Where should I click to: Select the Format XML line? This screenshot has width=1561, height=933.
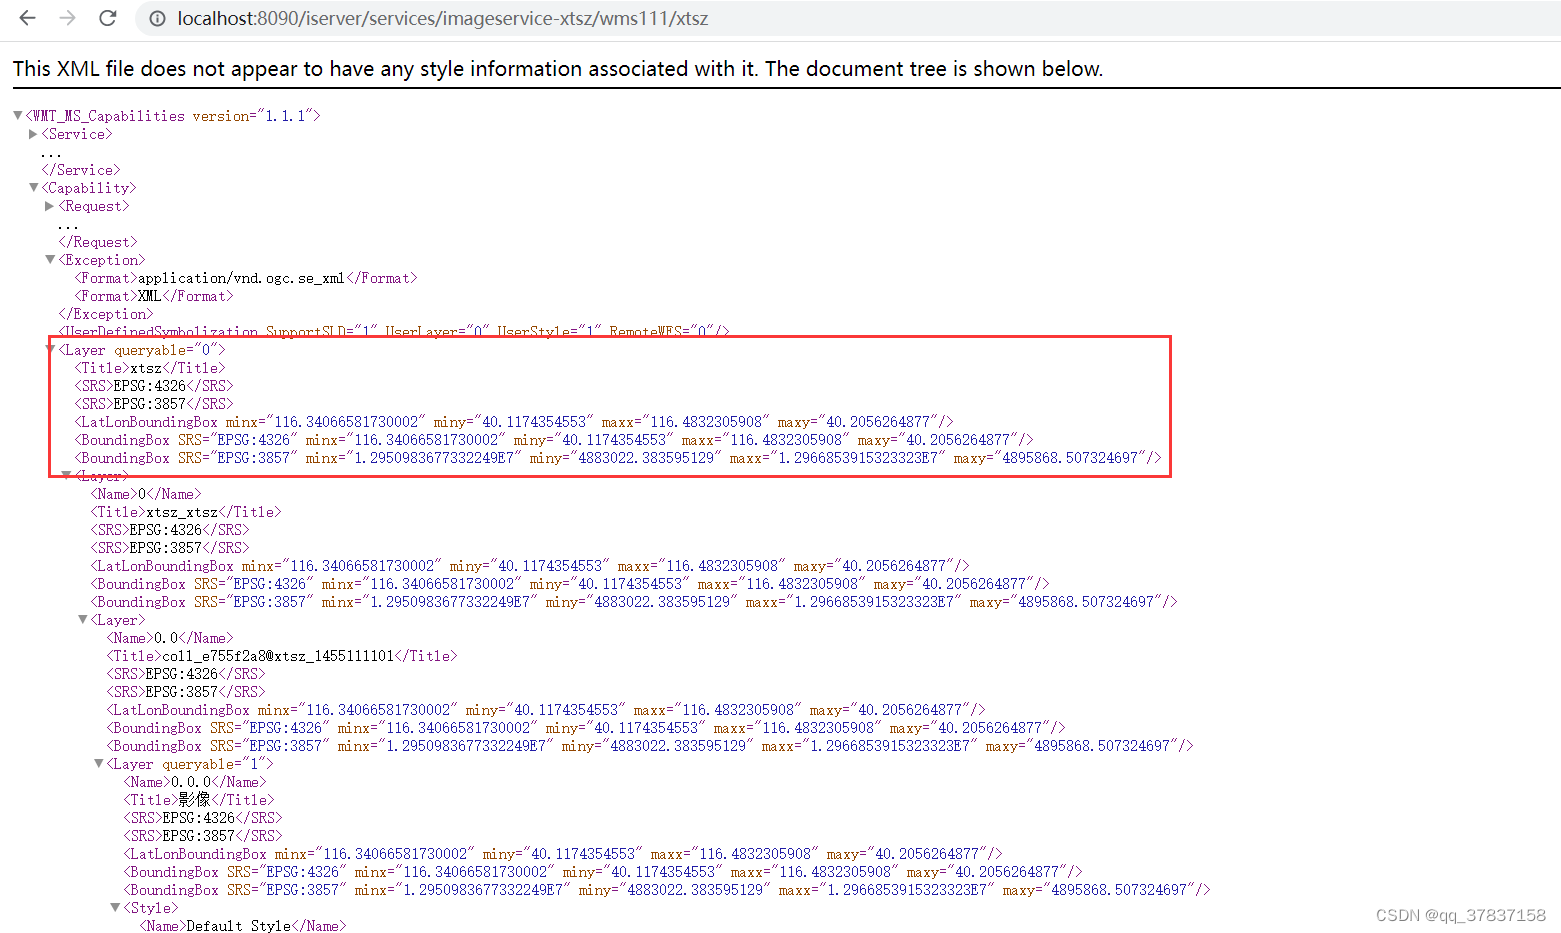[x=154, y=296]
